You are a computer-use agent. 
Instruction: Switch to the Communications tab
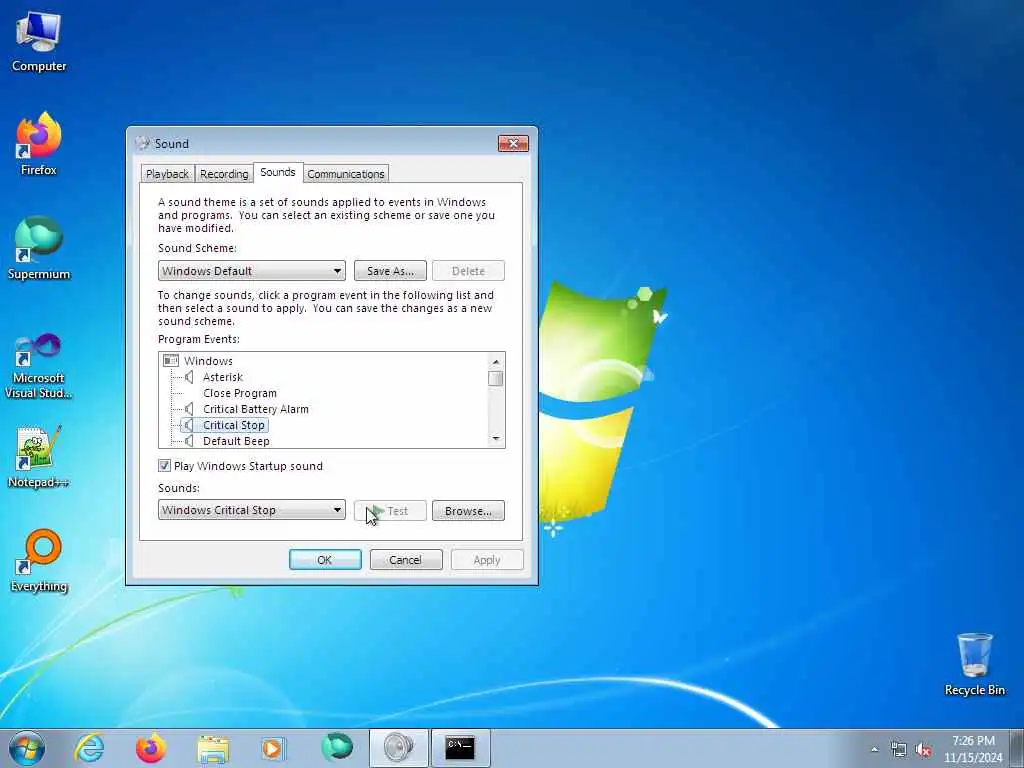pyautogui.click(x=345, y=174)
